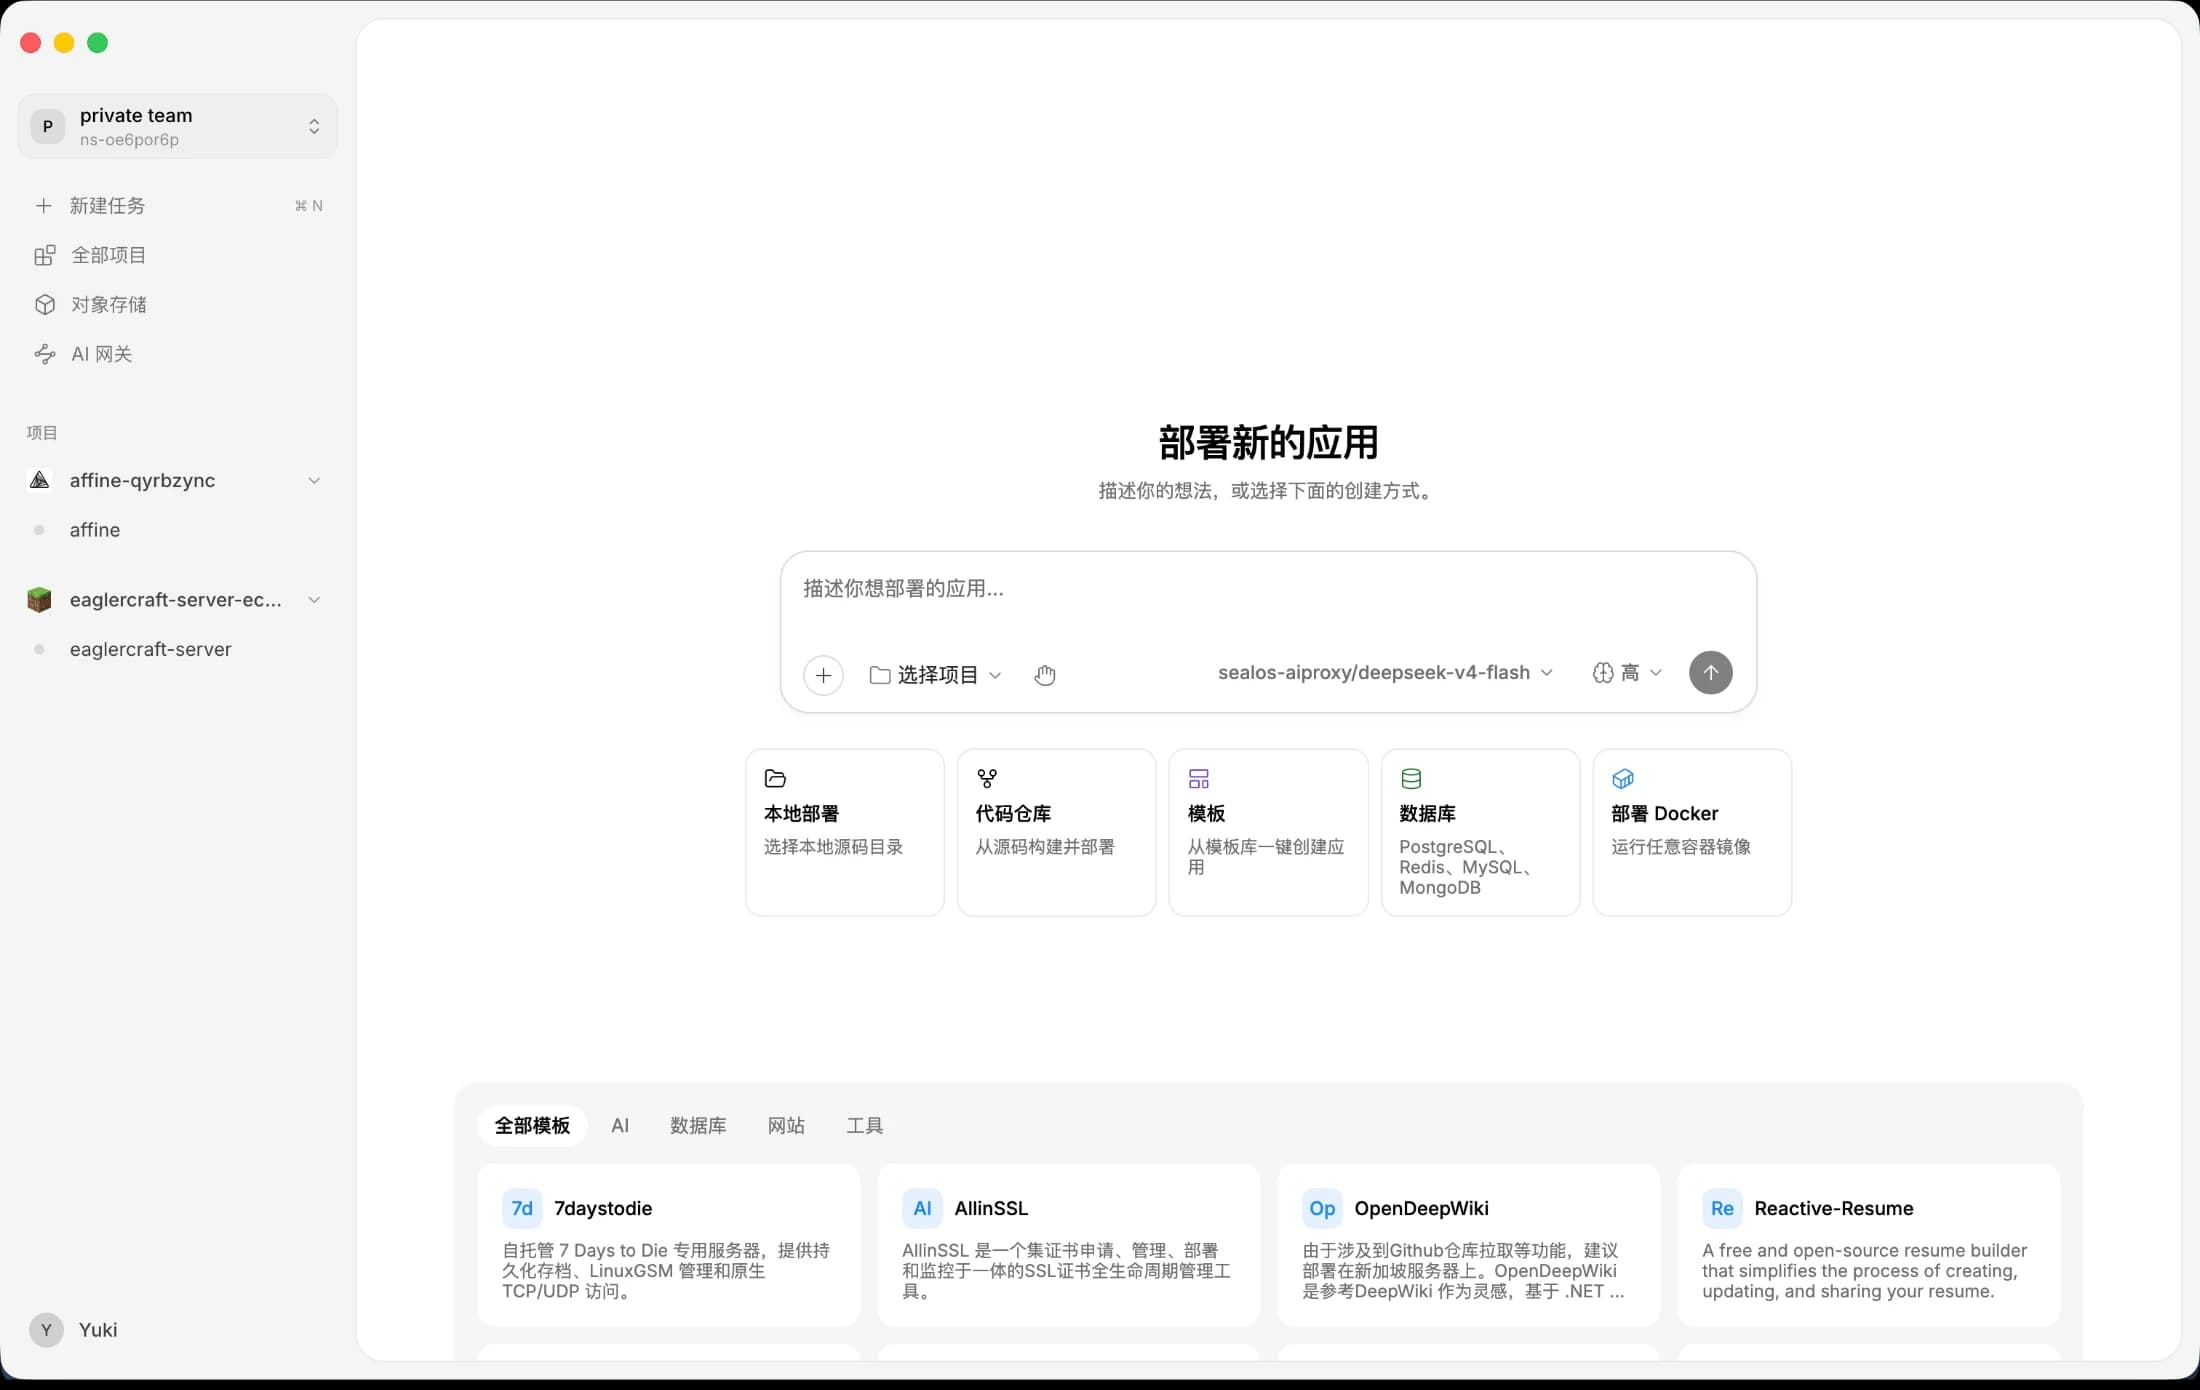Click the P team avatar badge
This screenshot has width=2200, height=1390.
47,126
